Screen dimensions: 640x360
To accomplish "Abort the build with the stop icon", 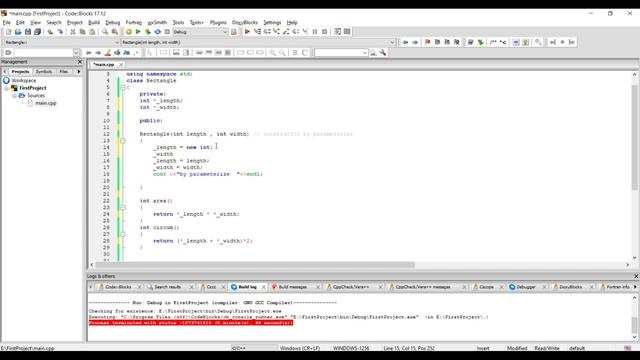I will pos(167,32).
